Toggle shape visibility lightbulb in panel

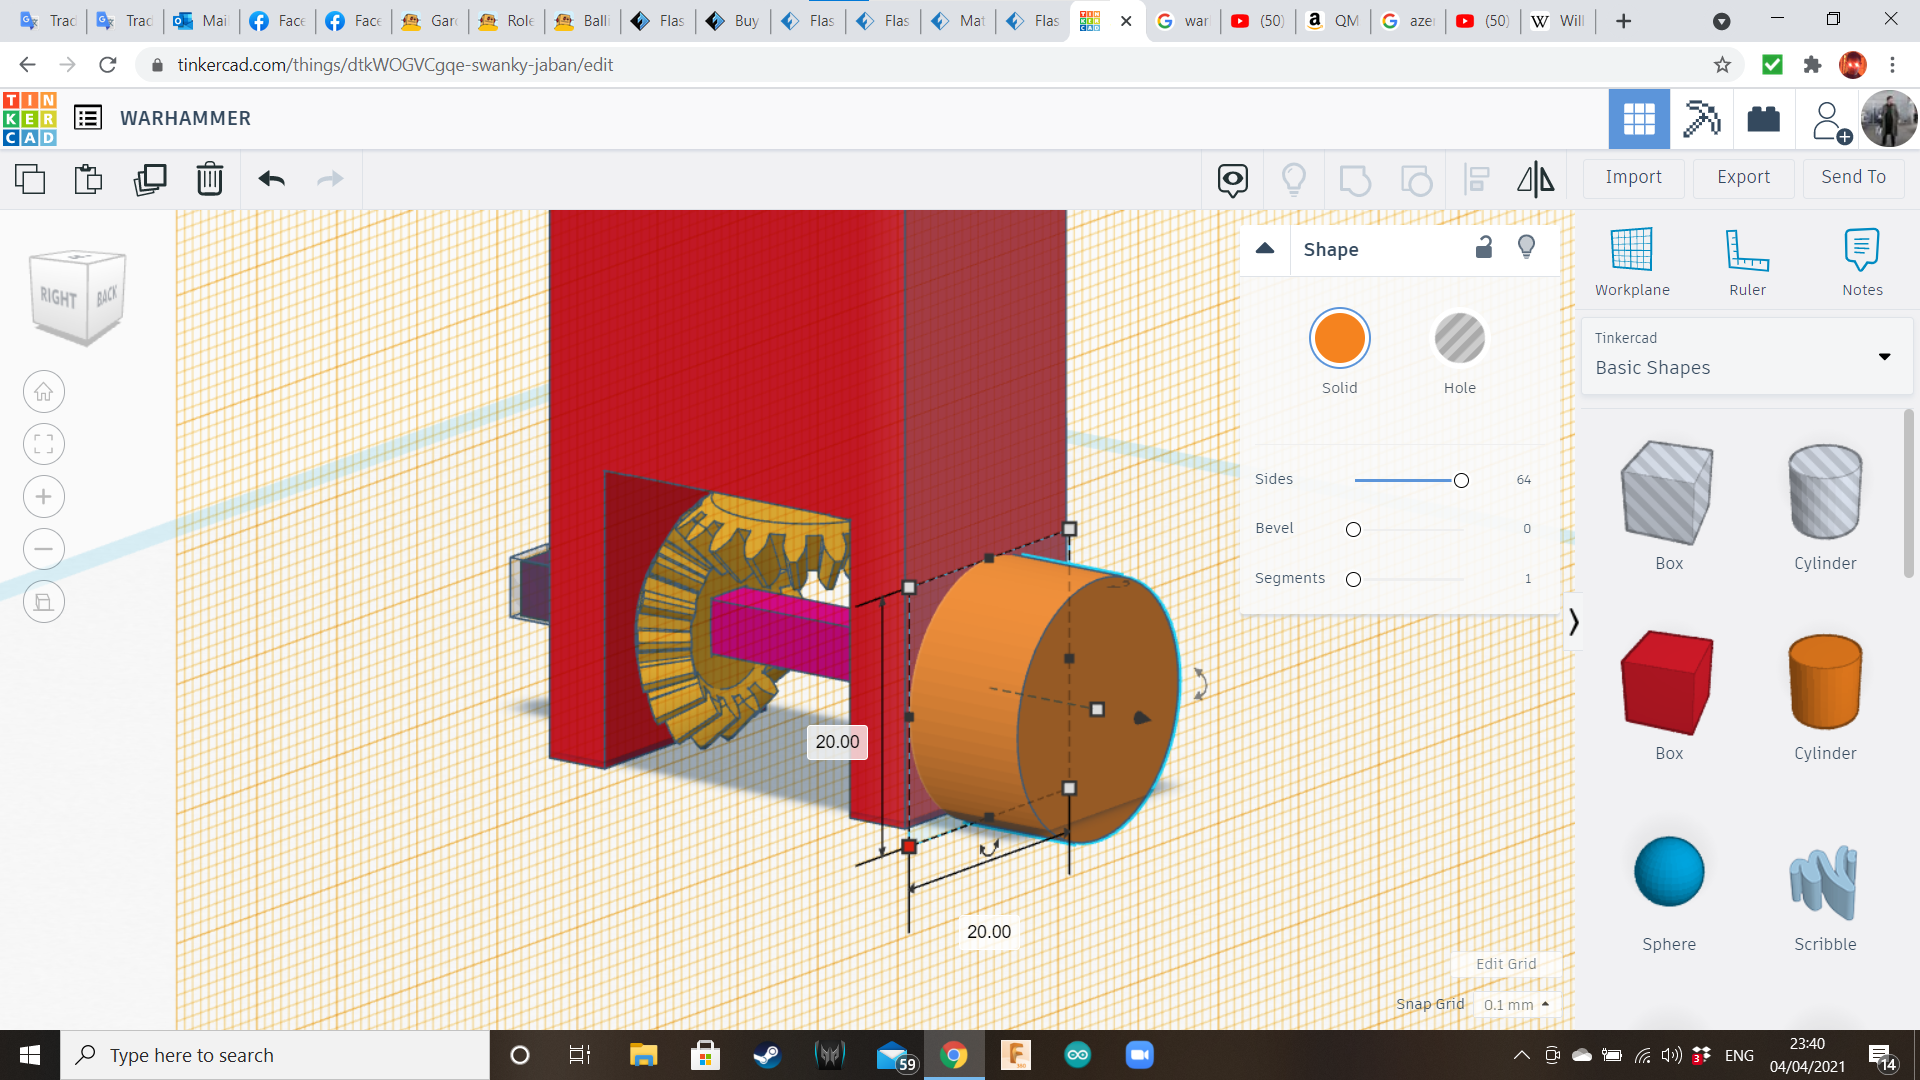click(1526, 248)
